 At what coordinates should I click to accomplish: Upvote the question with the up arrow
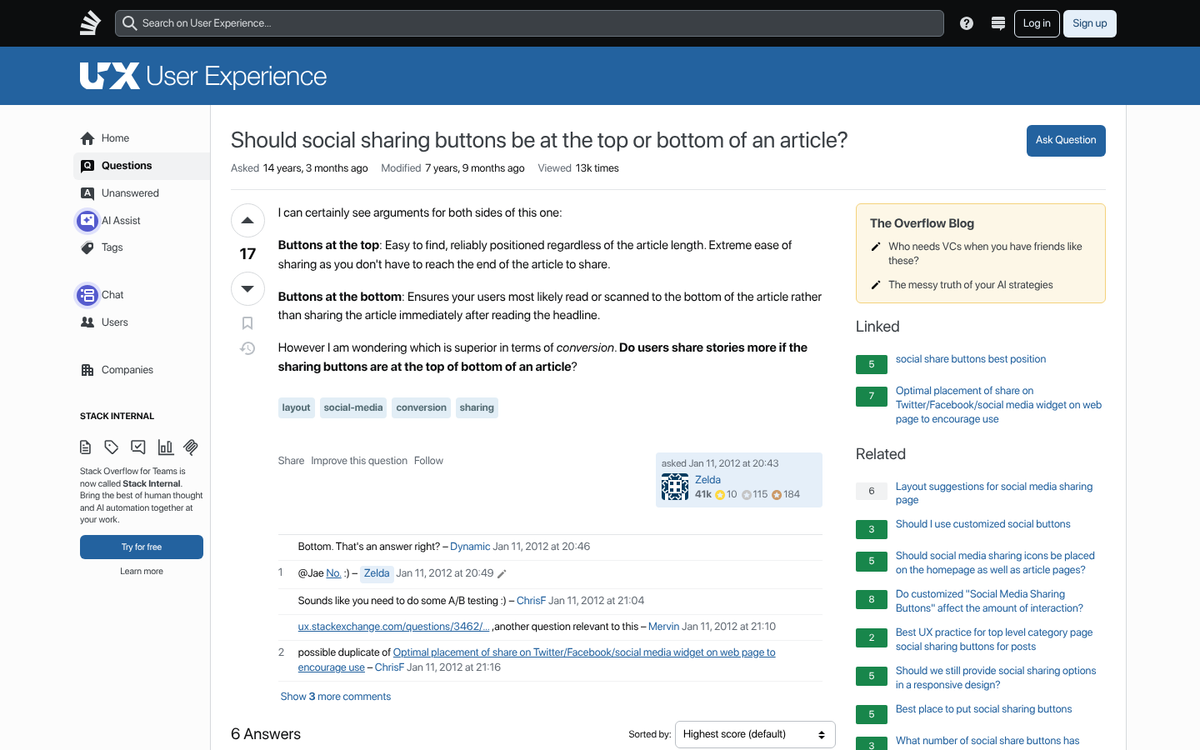(x=247, y=220)
